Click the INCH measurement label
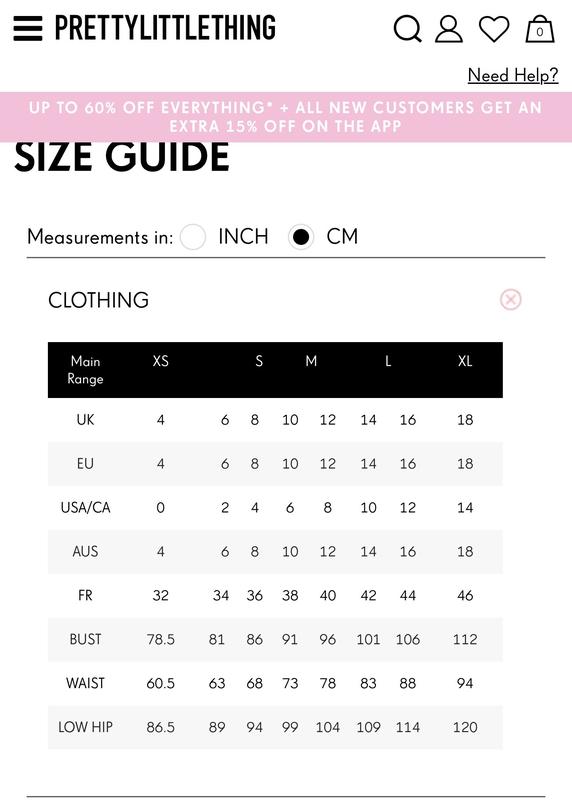This screenshot has height=800, width=572. [243, 237]
